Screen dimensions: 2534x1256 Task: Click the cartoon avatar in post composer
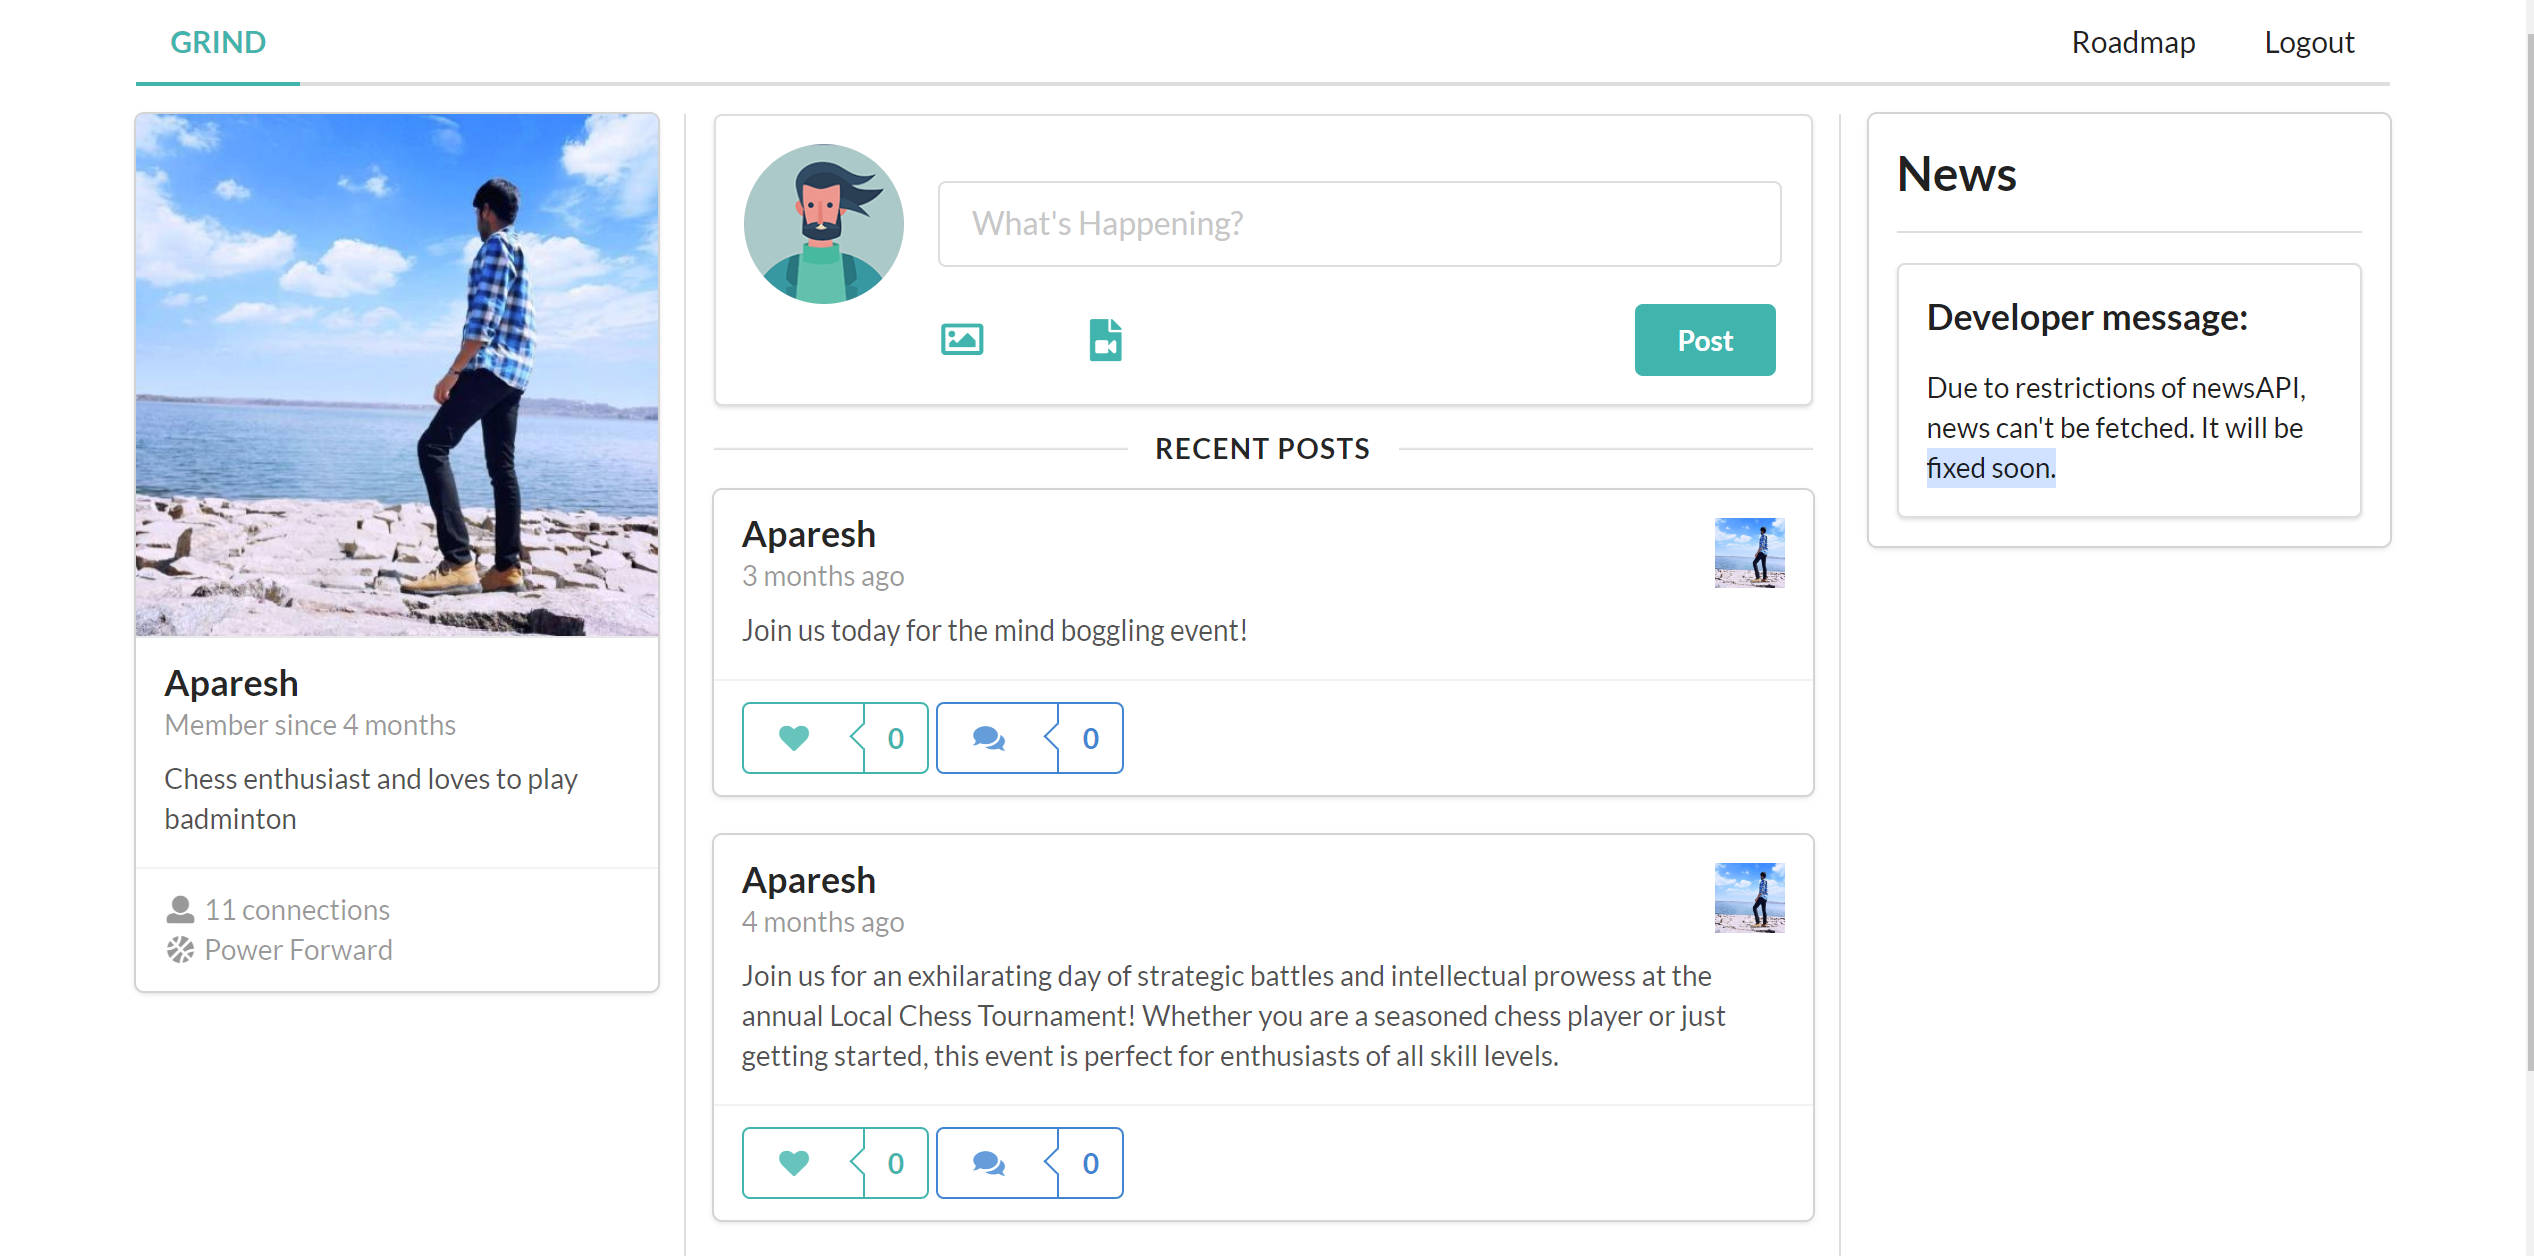click(823, 224)
